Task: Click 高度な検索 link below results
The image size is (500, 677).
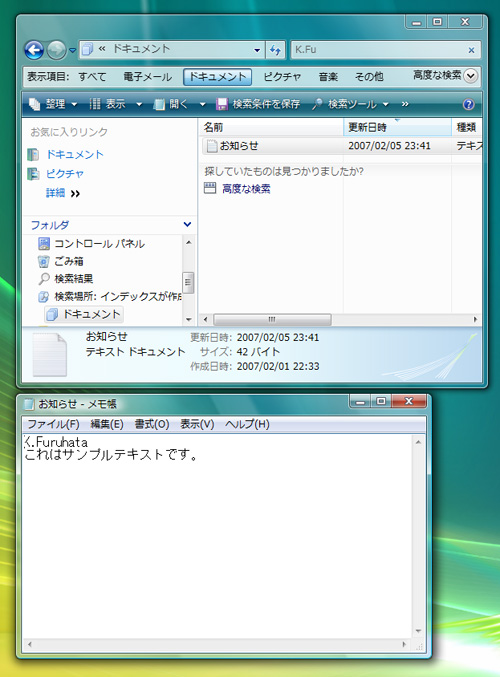Action: click(246, 189)
